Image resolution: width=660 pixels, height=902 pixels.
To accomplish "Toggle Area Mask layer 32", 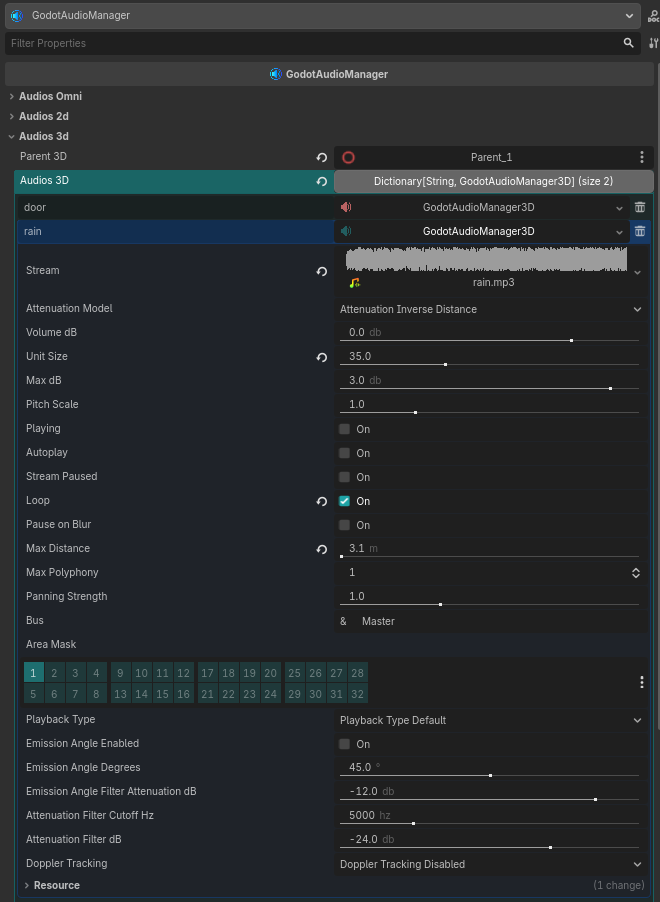I will click(357, 694).
